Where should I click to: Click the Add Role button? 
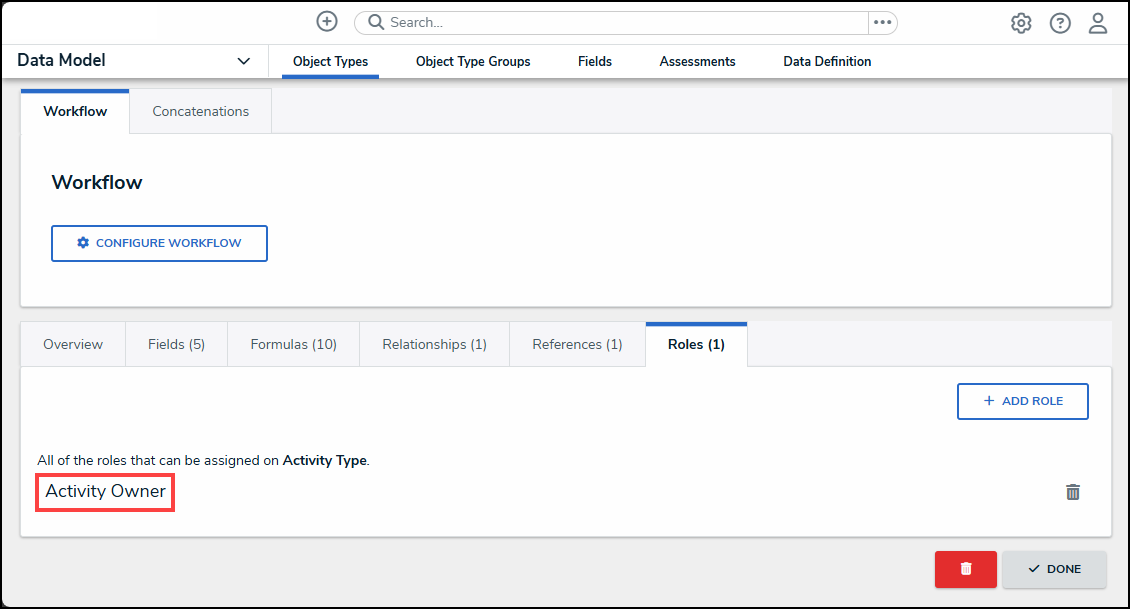[x=1022, y=401]
